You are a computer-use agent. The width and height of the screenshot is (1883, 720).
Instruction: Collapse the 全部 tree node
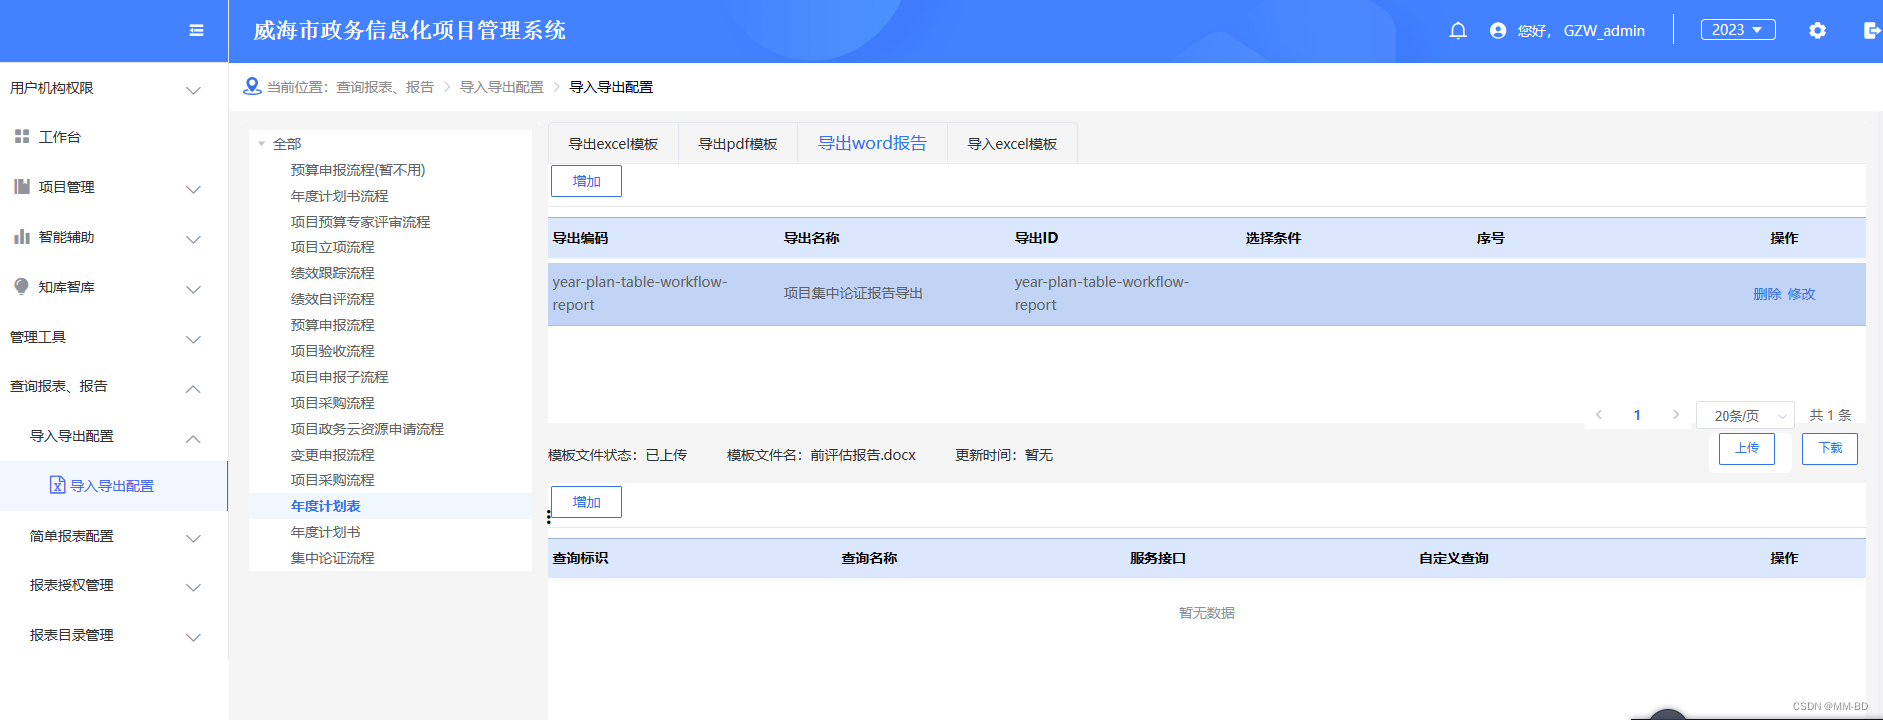262,144
